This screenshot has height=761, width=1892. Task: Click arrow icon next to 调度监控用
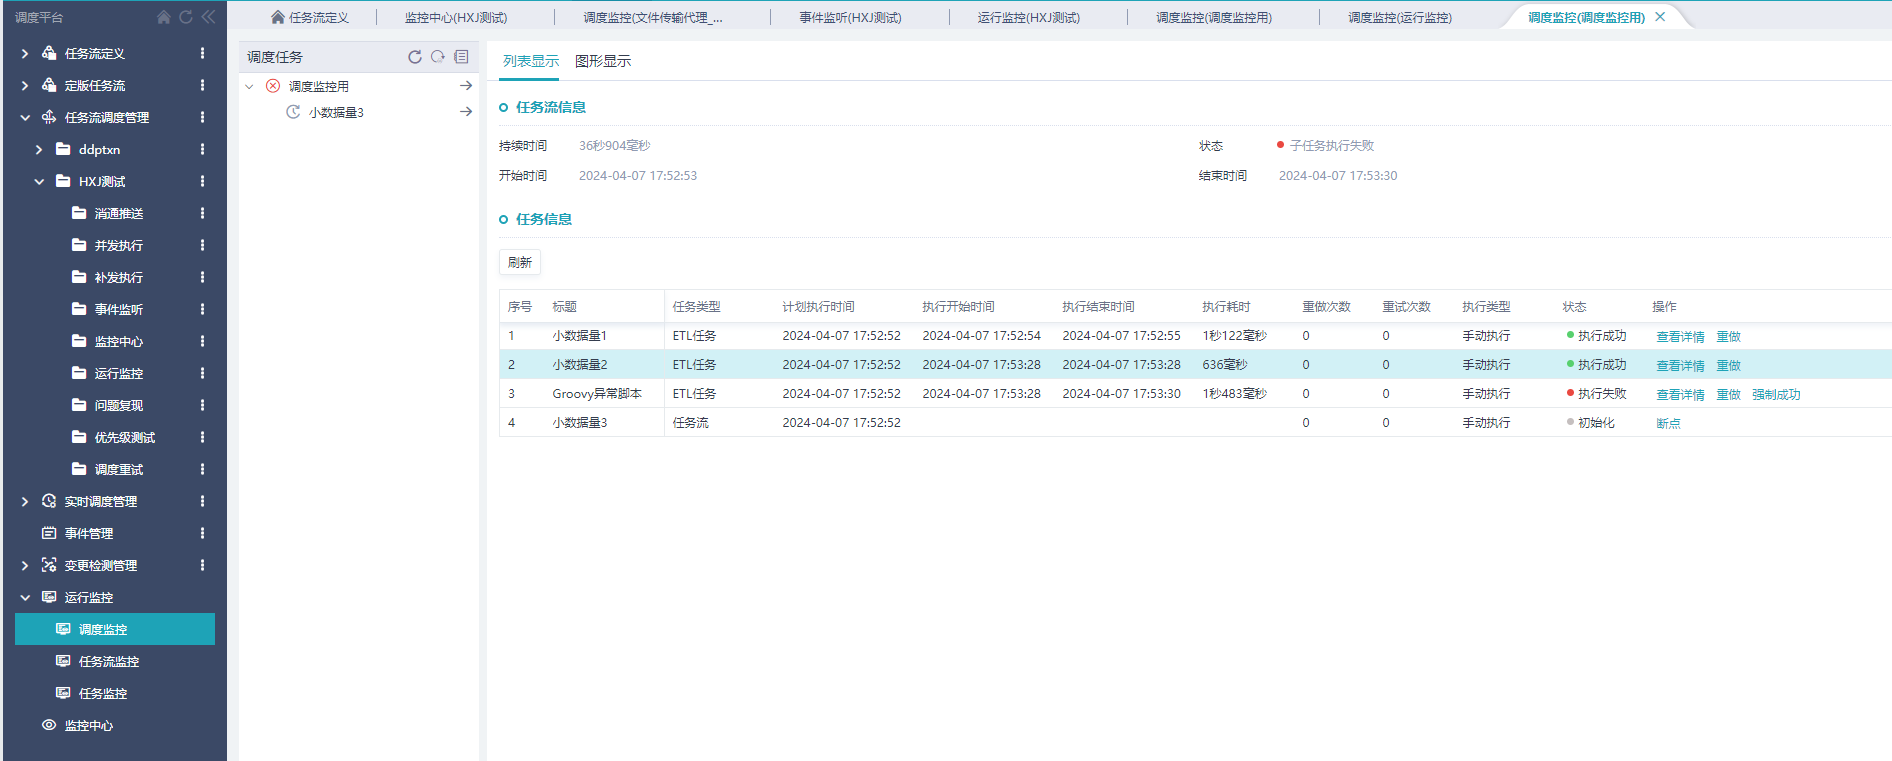(466, 86)
